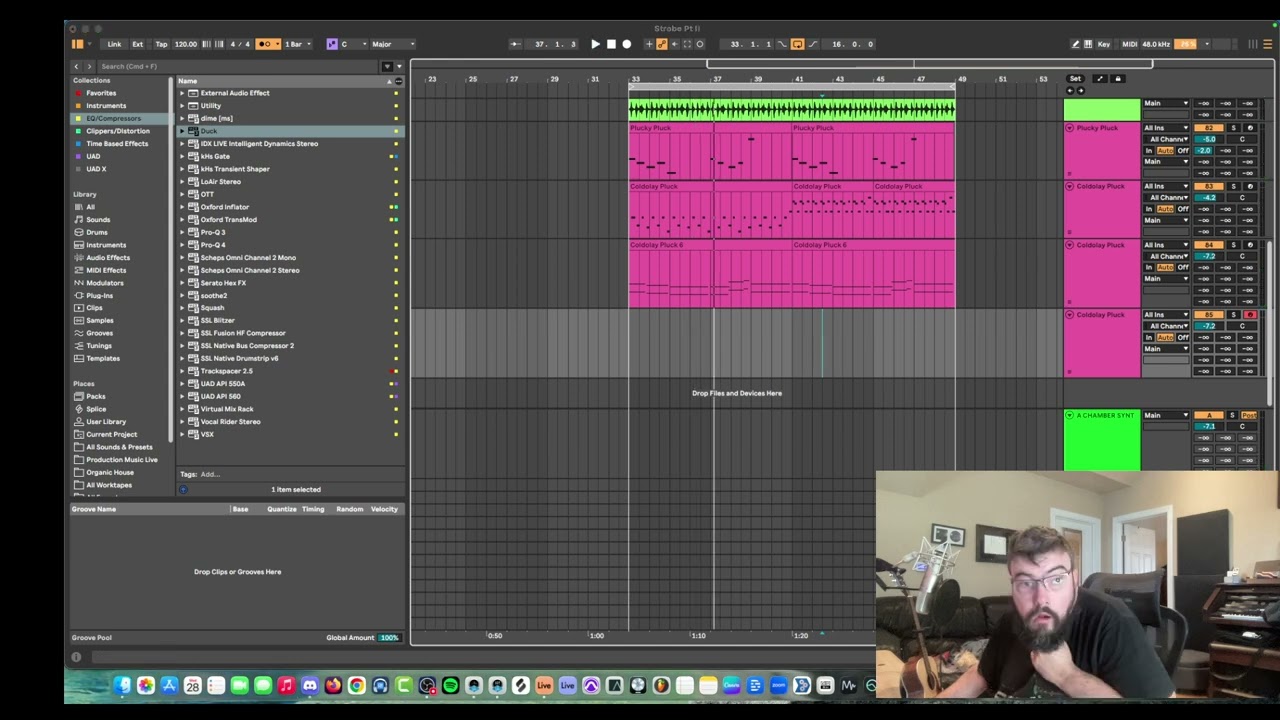
Task: Click Plucky Pluck volume value -5.0
Action: tap(1209, 140)
